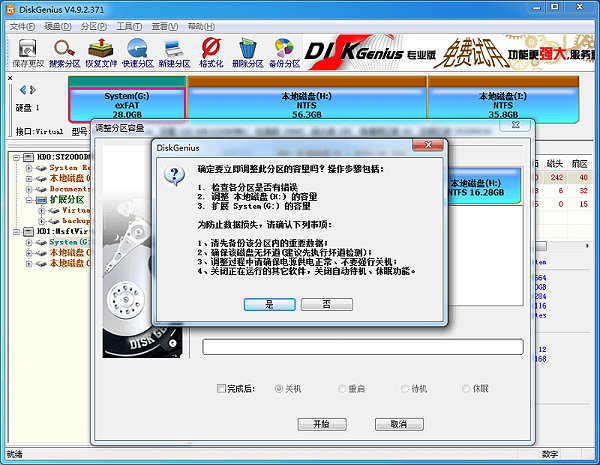Click the 恢复文件 (Recover files) toolbar icon
Image resolution: width=600 pixels, height=465 pixels.
pyautogui.click(x=101, y=53)
